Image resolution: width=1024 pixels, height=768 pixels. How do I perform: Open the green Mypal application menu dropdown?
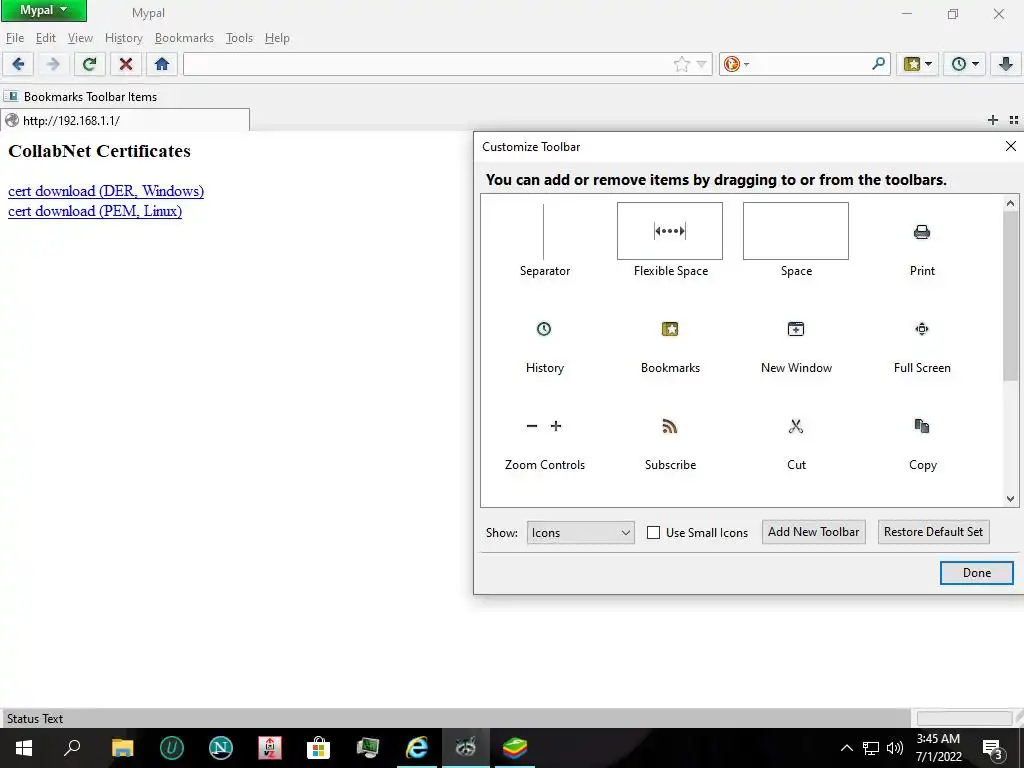[x=43, y=10]
